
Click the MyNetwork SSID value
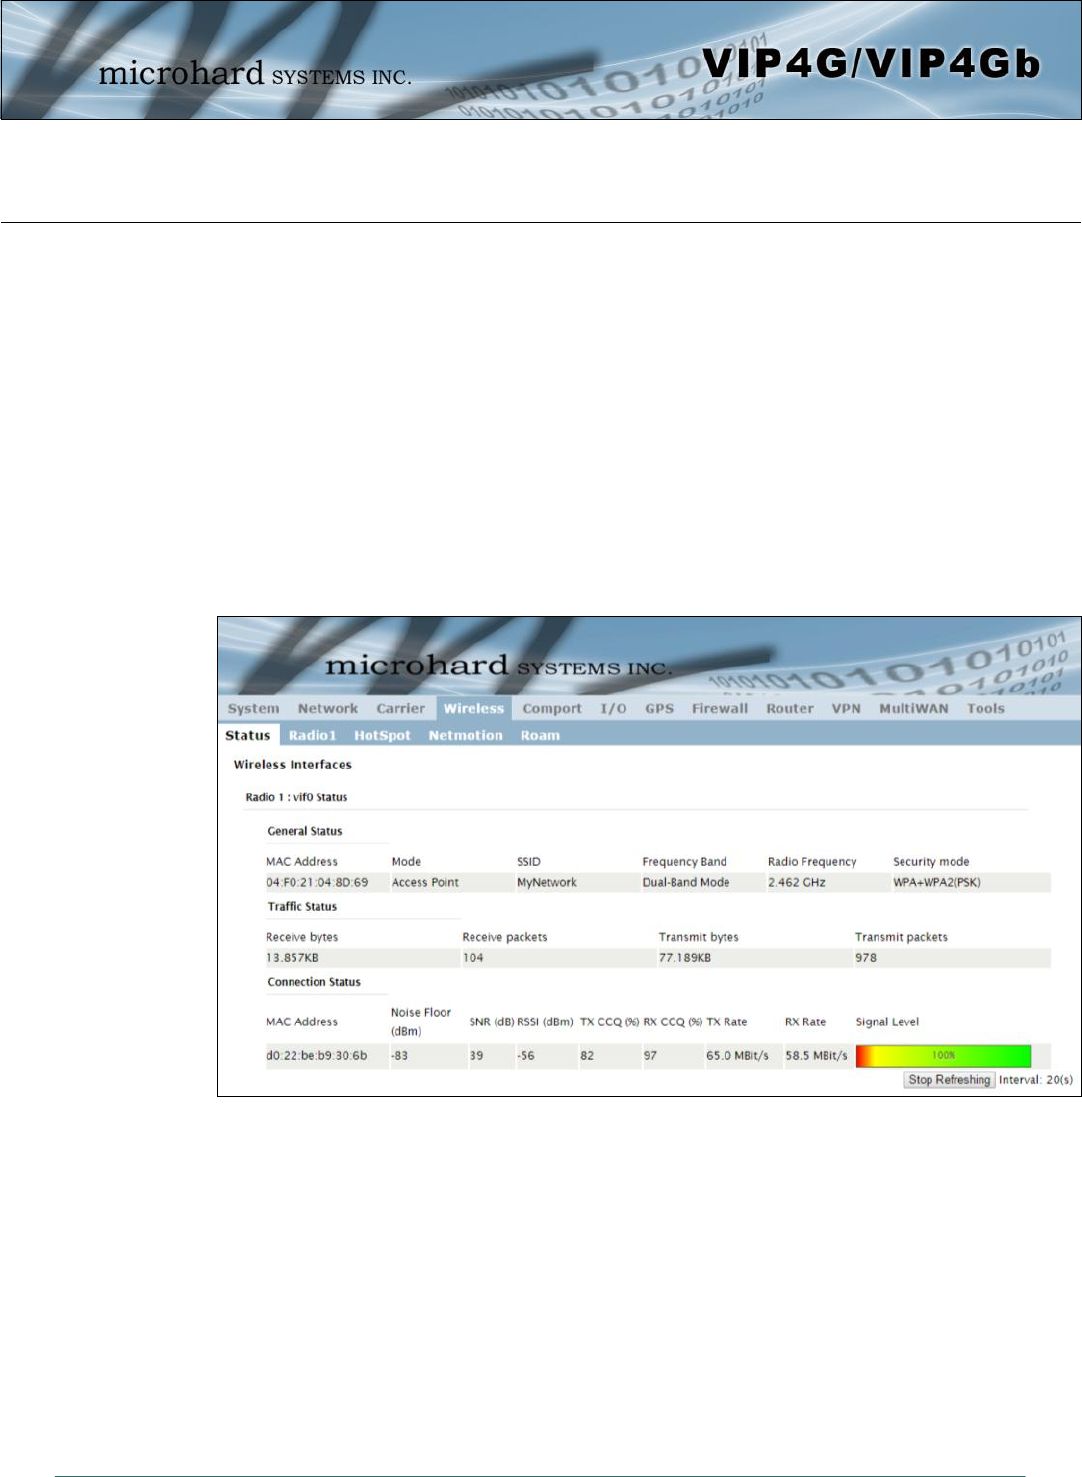tap(547, 883)
